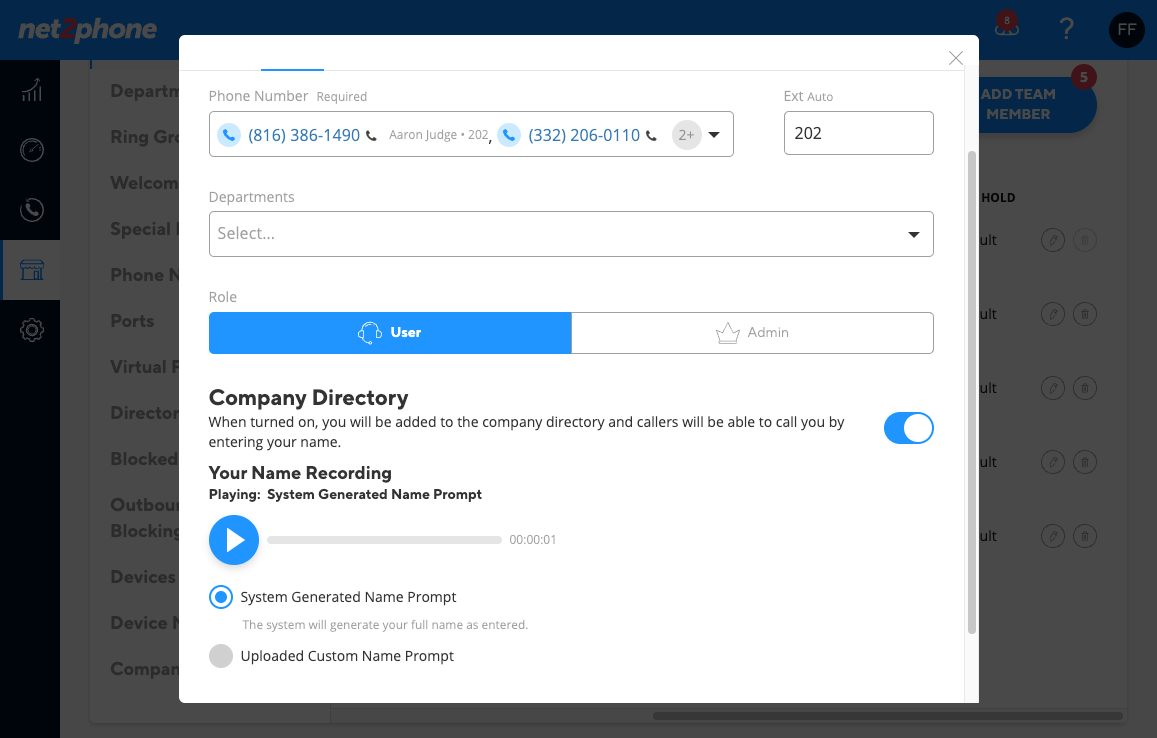Select the (332) 206-0110 phone number
Screen dimensions: 1157x738
584,135
